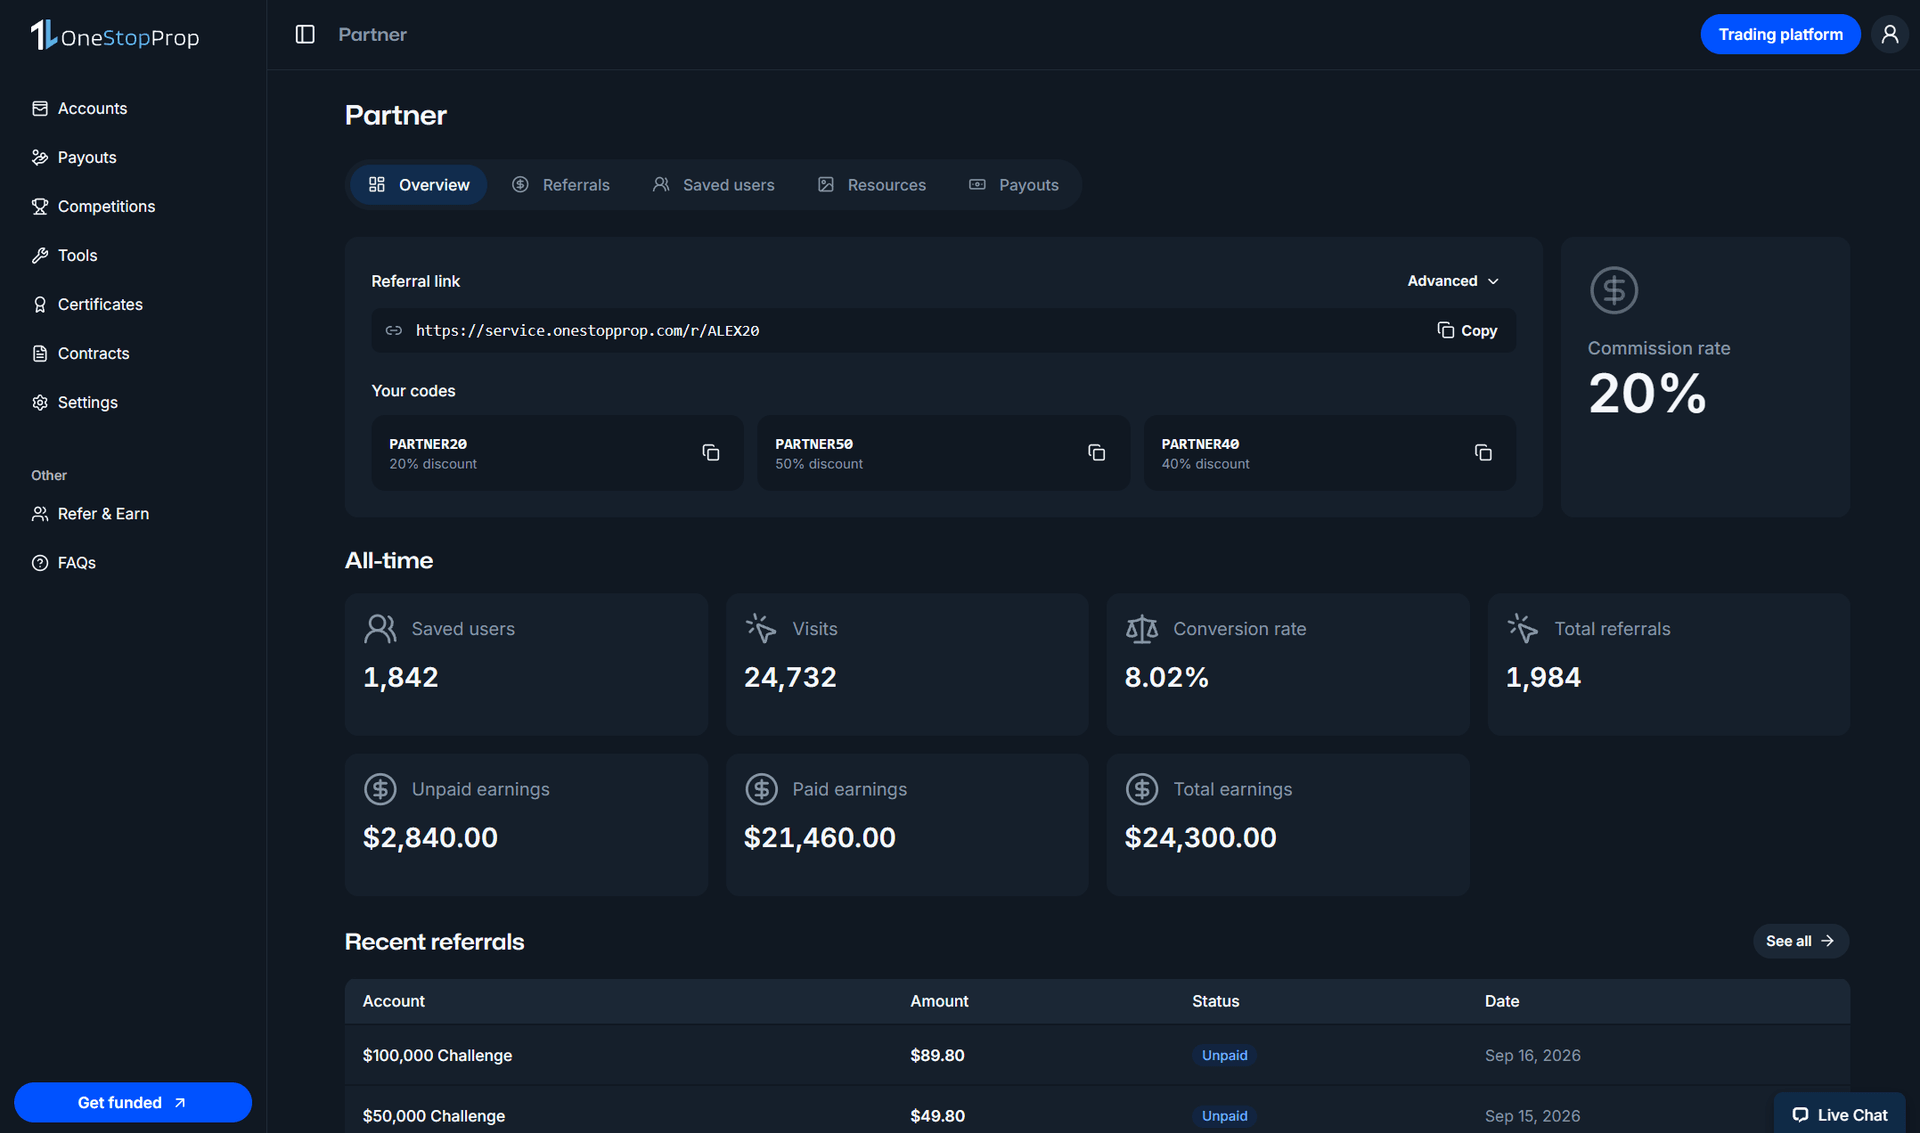
Task: Select the $100,000 Challenge row
Action: click(1097, 1055)
